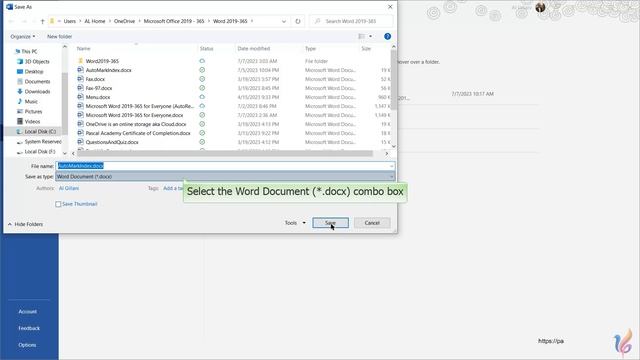
Task: Select the Menu.docx file icon
Action: pos(80,97)
